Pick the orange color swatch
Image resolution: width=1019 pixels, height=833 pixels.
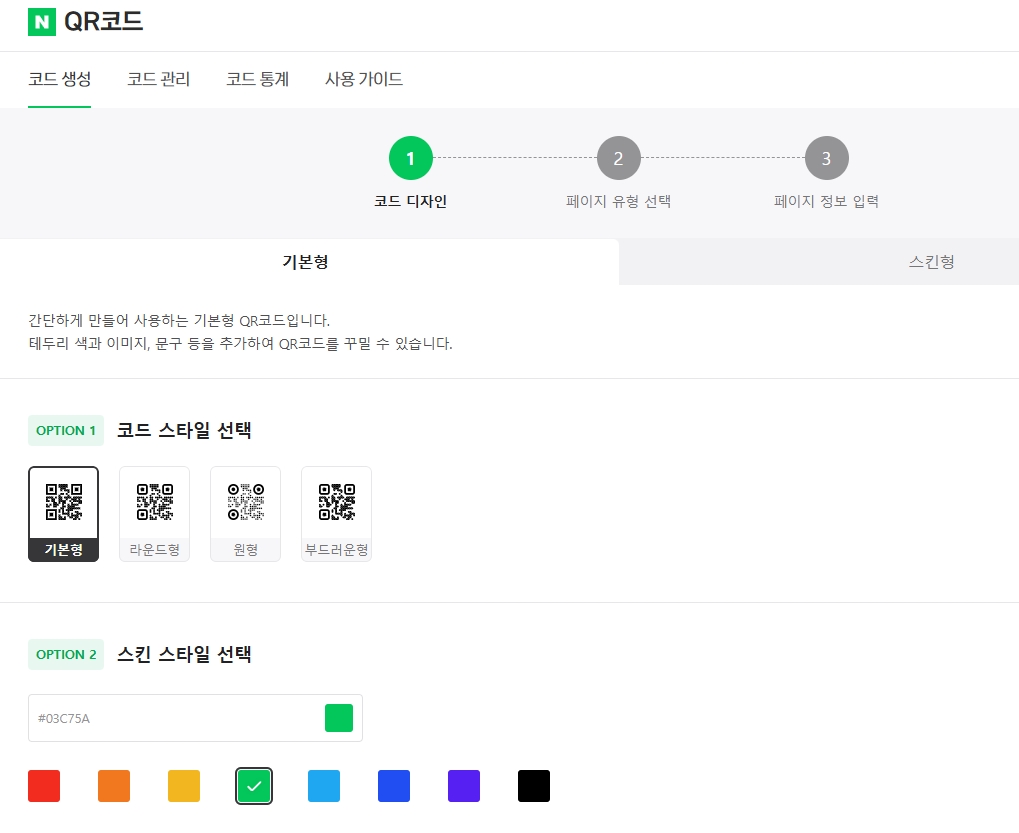114,786
